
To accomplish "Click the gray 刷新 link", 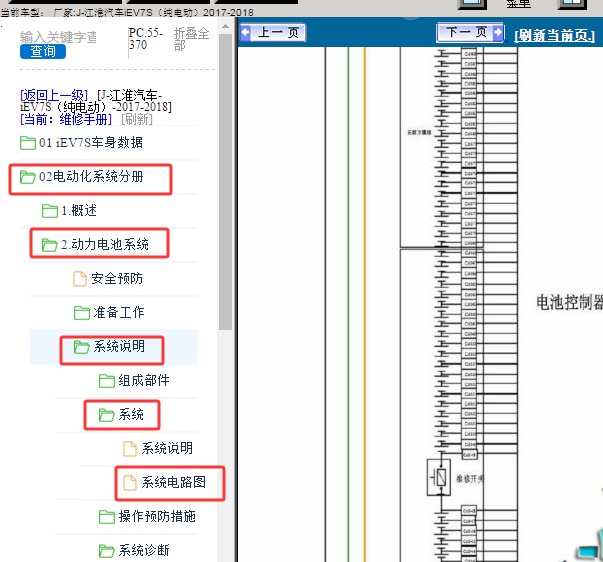I will (137, 119).
